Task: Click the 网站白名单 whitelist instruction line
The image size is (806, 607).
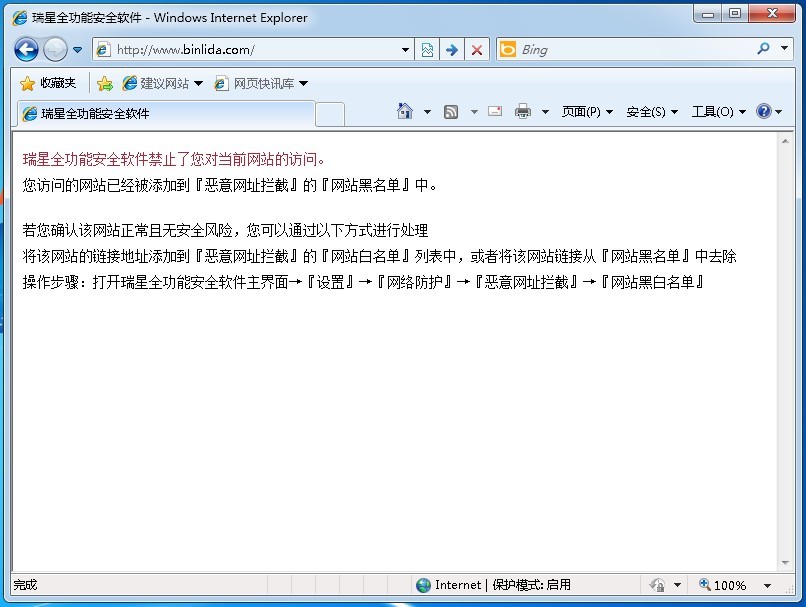Action: 379,256
